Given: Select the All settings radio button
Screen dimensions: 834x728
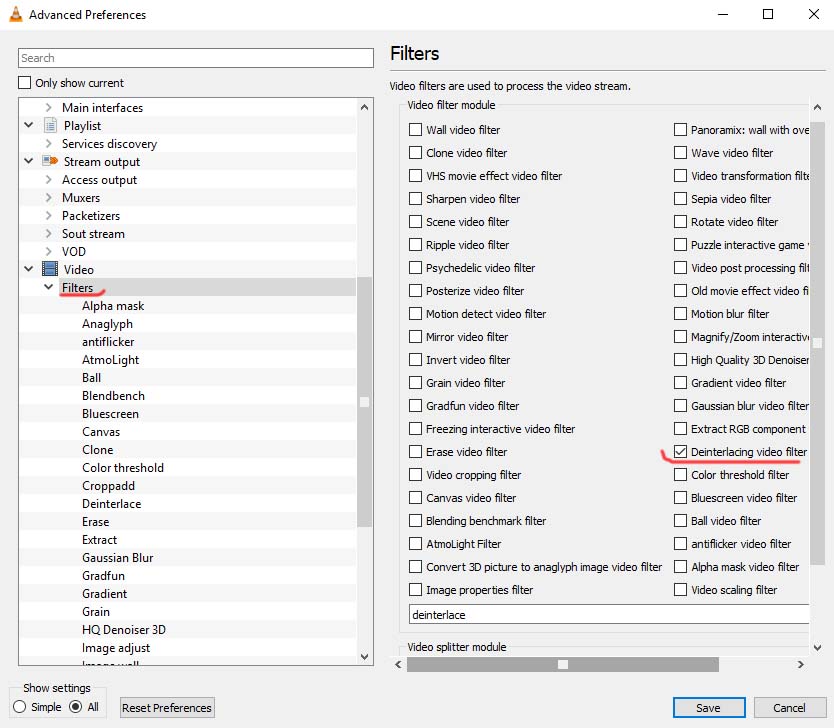Looking at the screenshot, I should pyautogui.click(x=76, y=707).
